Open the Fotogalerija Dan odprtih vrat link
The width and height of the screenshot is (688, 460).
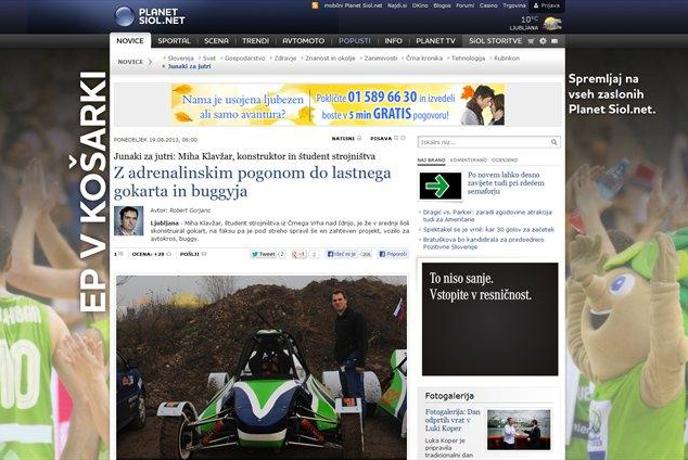(452, 420)
